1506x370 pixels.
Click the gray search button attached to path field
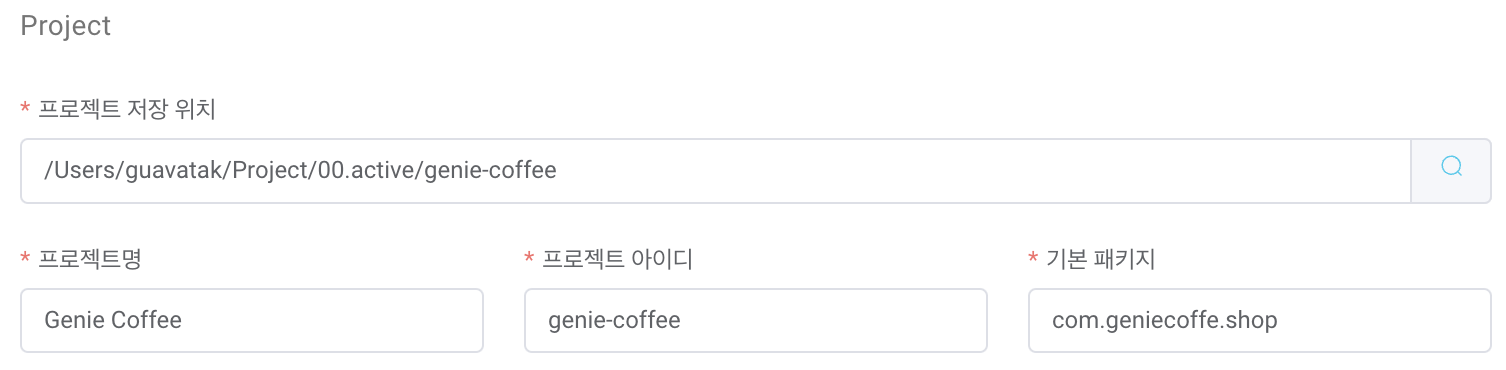(1451, 171)
